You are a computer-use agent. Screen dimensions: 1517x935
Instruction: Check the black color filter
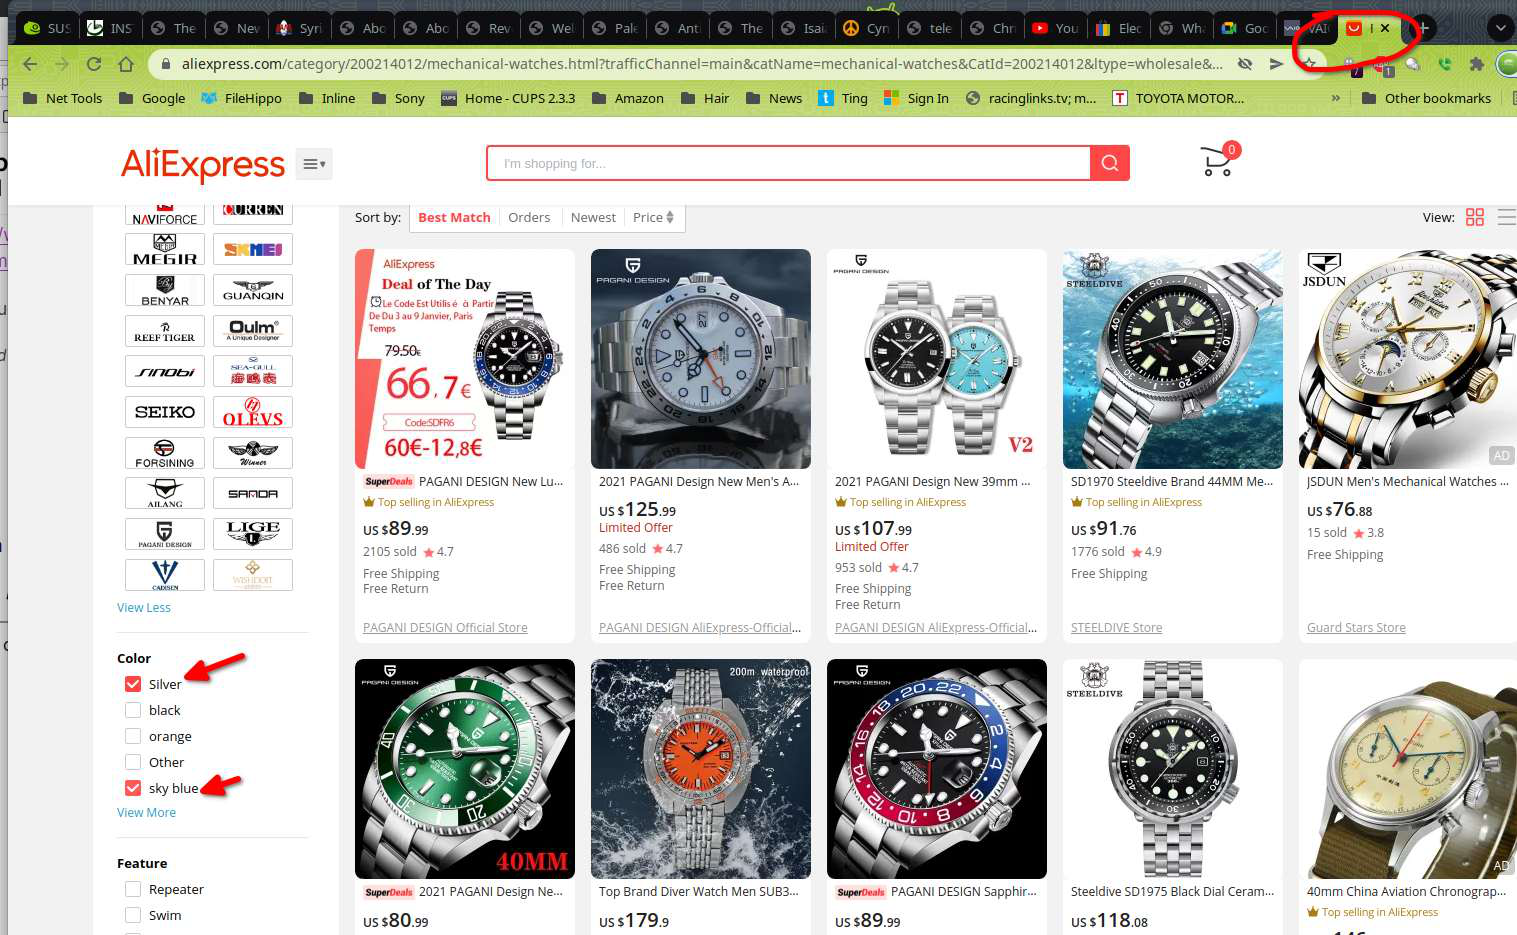click(133, 710)
